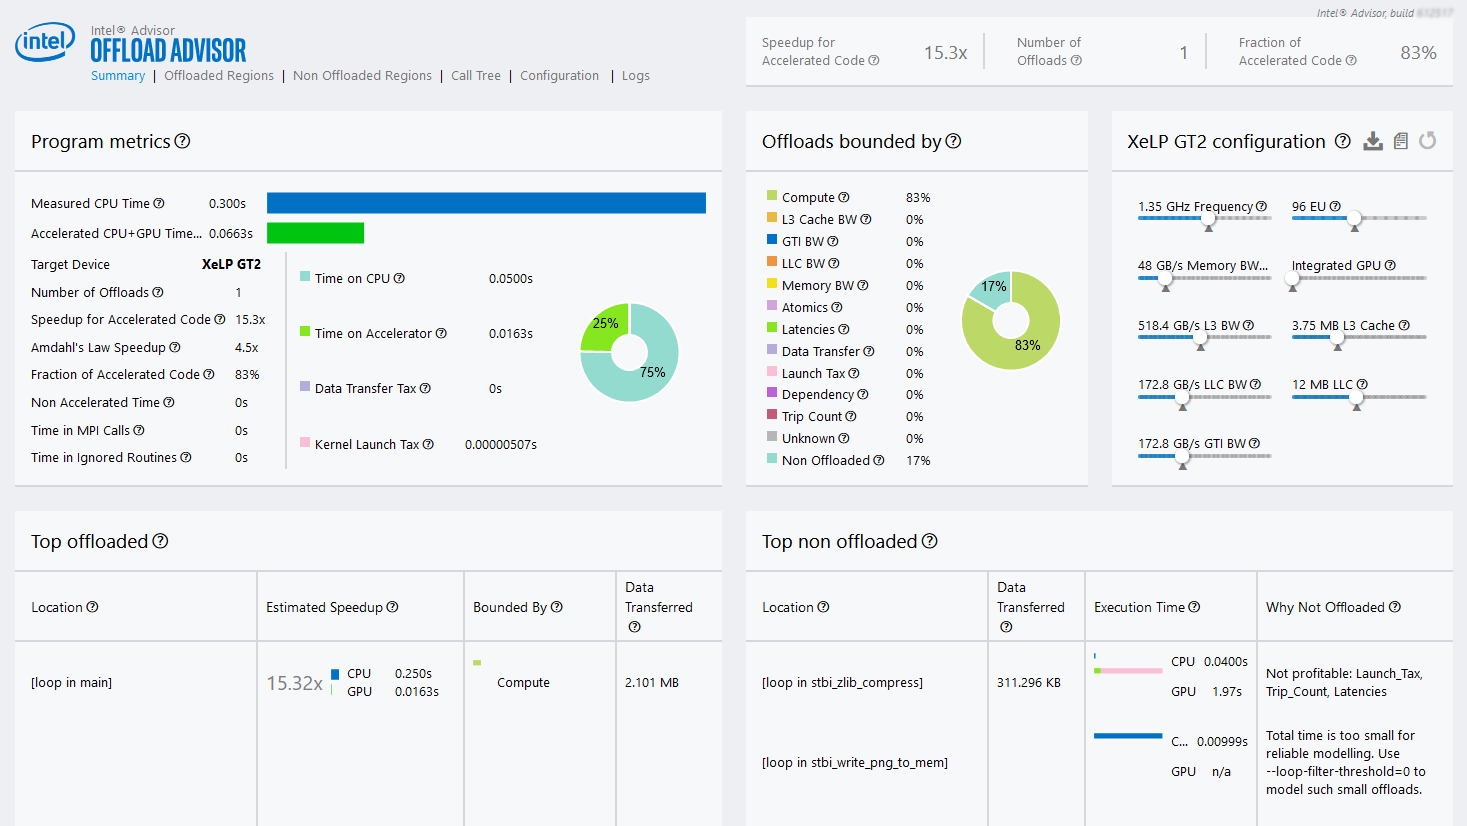Open the Call Tree tab
The image size is (1467, 826).
tap(475, 76)
